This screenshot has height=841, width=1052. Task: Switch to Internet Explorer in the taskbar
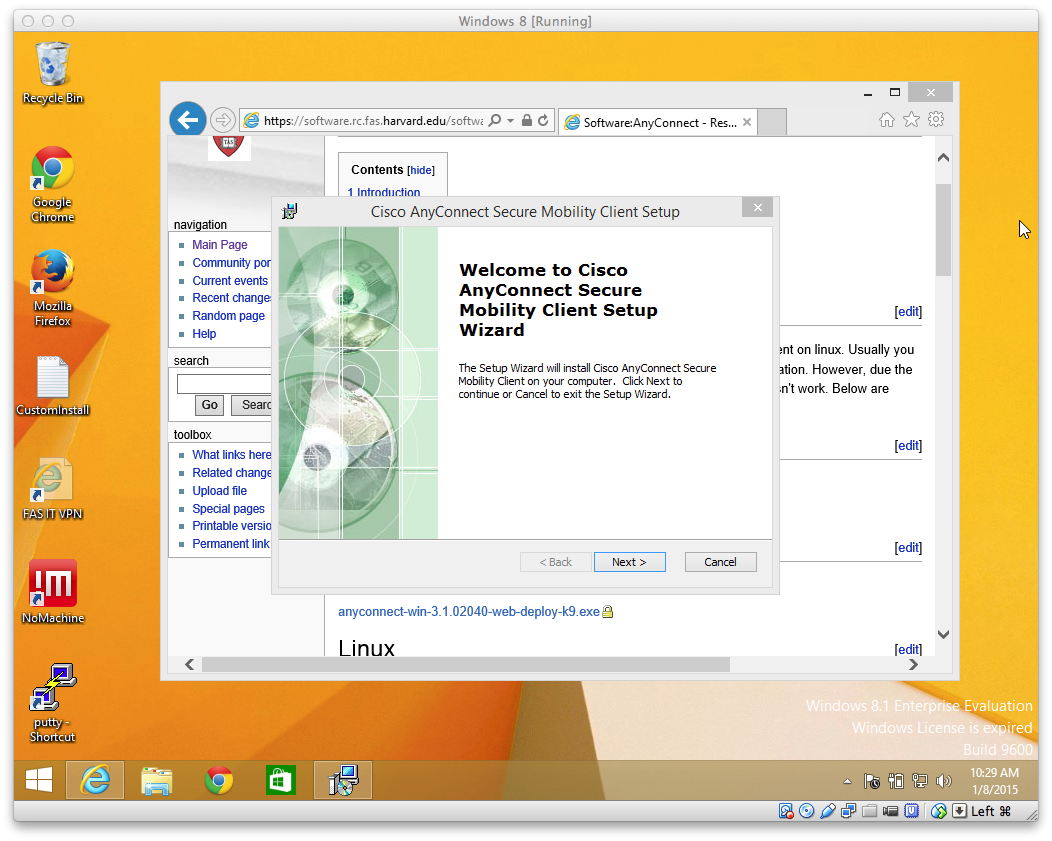(x=95, y=780)
